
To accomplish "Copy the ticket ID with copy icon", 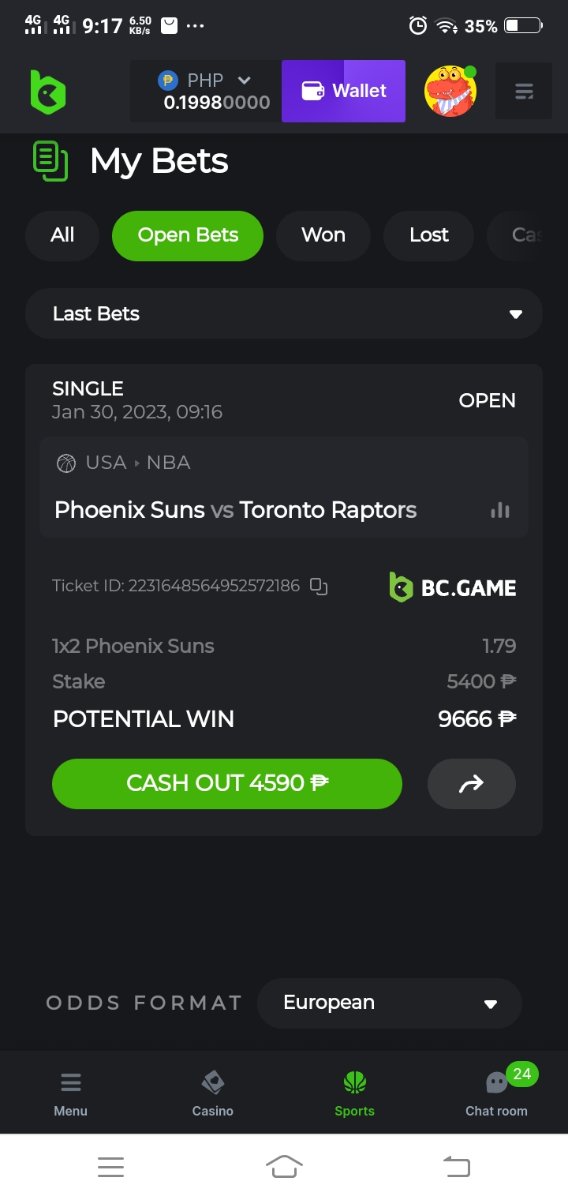I will [x=318, y=586].
